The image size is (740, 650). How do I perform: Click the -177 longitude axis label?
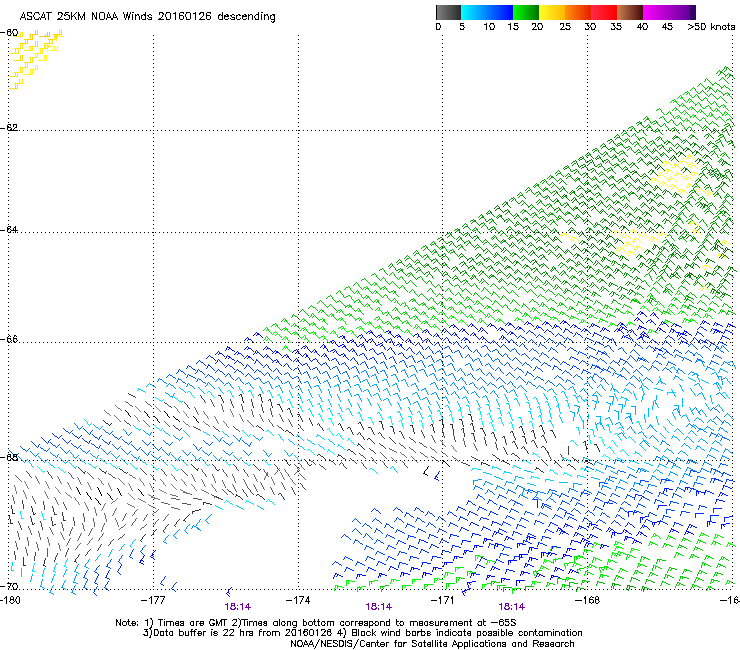153,600
